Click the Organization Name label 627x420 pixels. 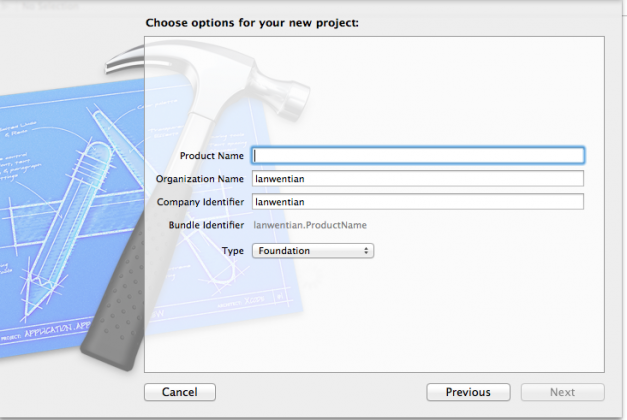coord(200,179)
